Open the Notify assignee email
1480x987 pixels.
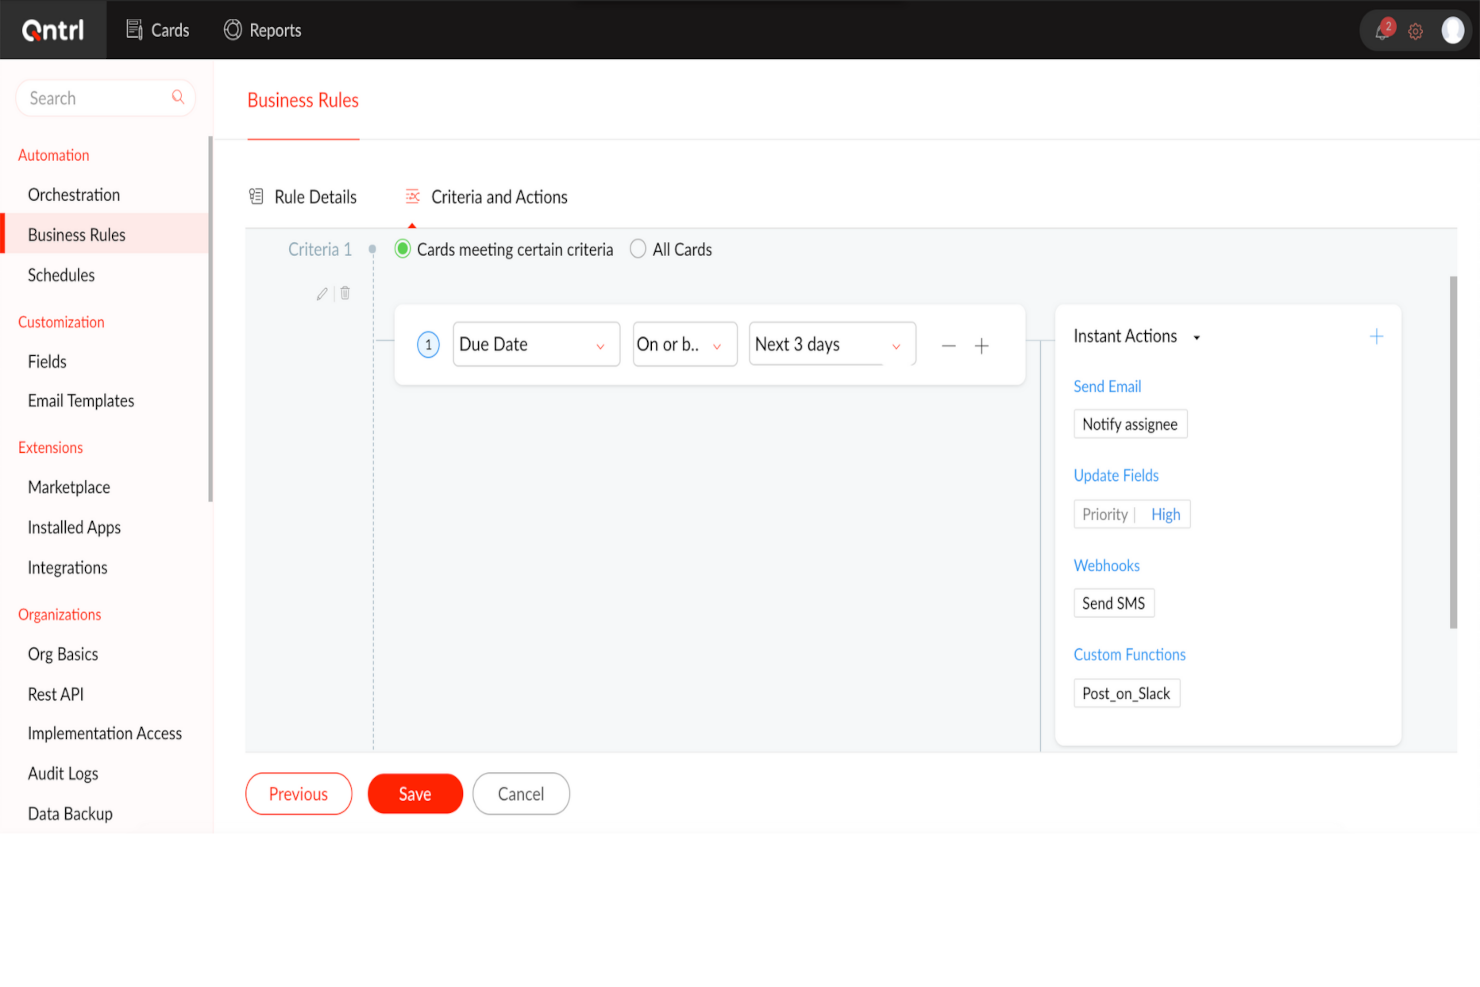(1130, 424)
